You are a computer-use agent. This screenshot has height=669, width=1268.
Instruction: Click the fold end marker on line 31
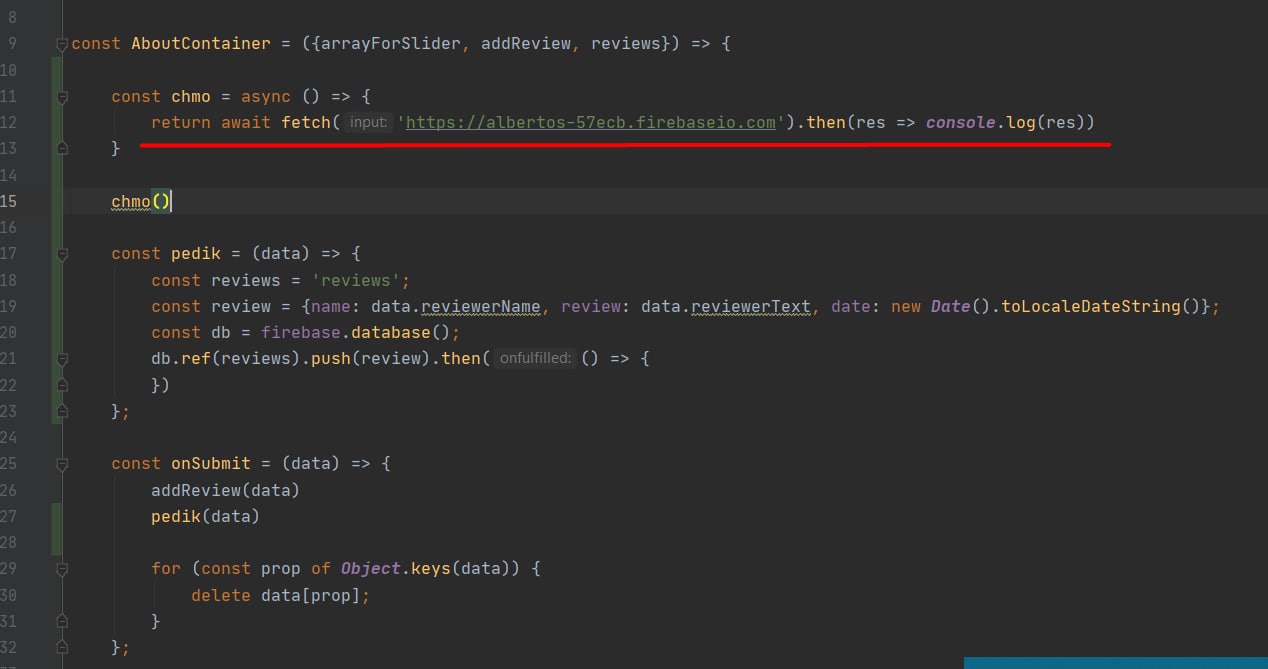62,620
